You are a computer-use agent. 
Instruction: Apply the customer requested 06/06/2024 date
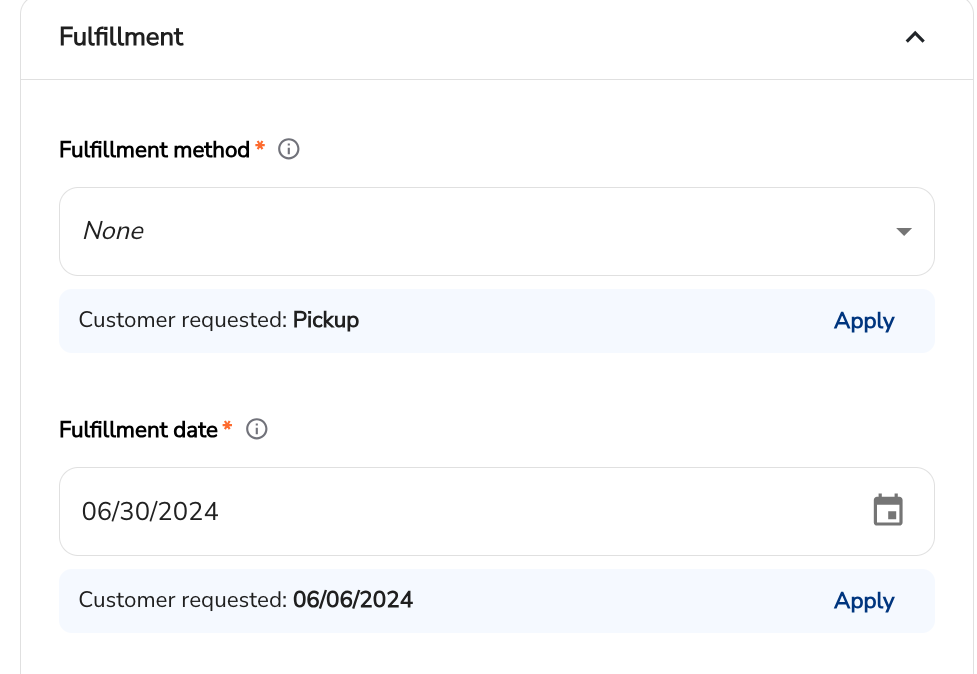pyautogui.click(x=864, y=600)
